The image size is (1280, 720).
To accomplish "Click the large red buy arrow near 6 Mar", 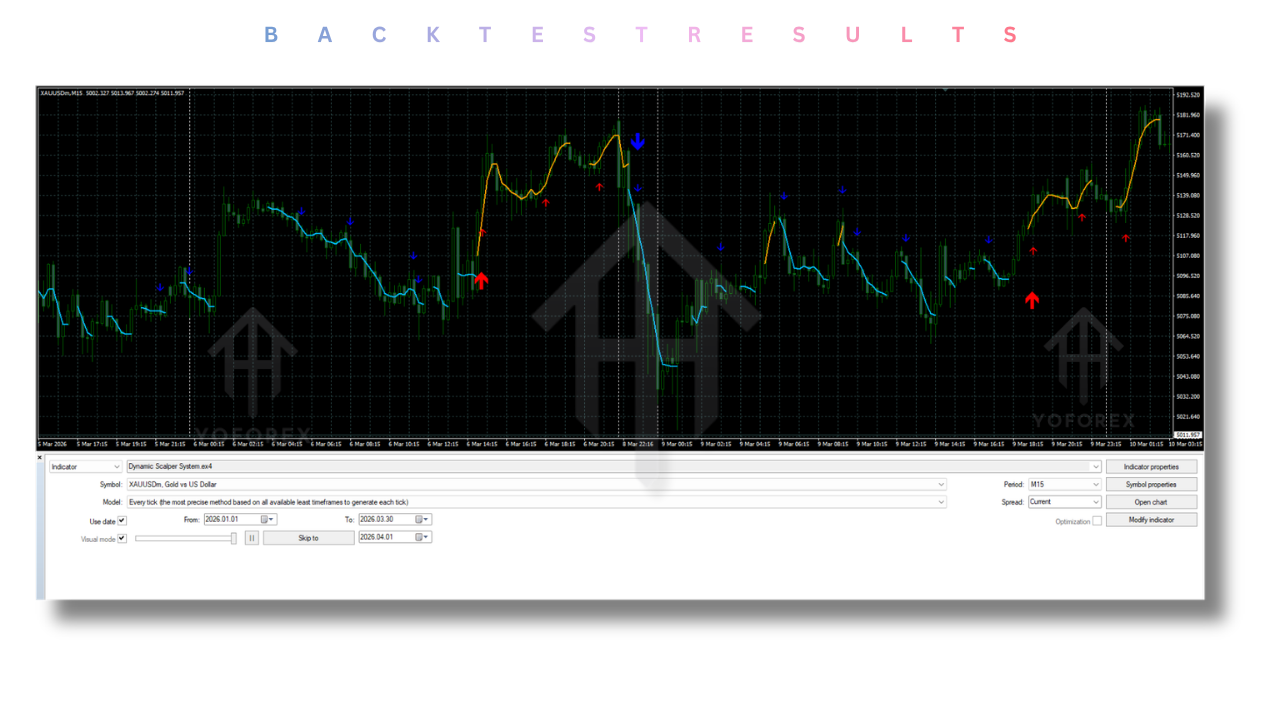I will 481,281.
